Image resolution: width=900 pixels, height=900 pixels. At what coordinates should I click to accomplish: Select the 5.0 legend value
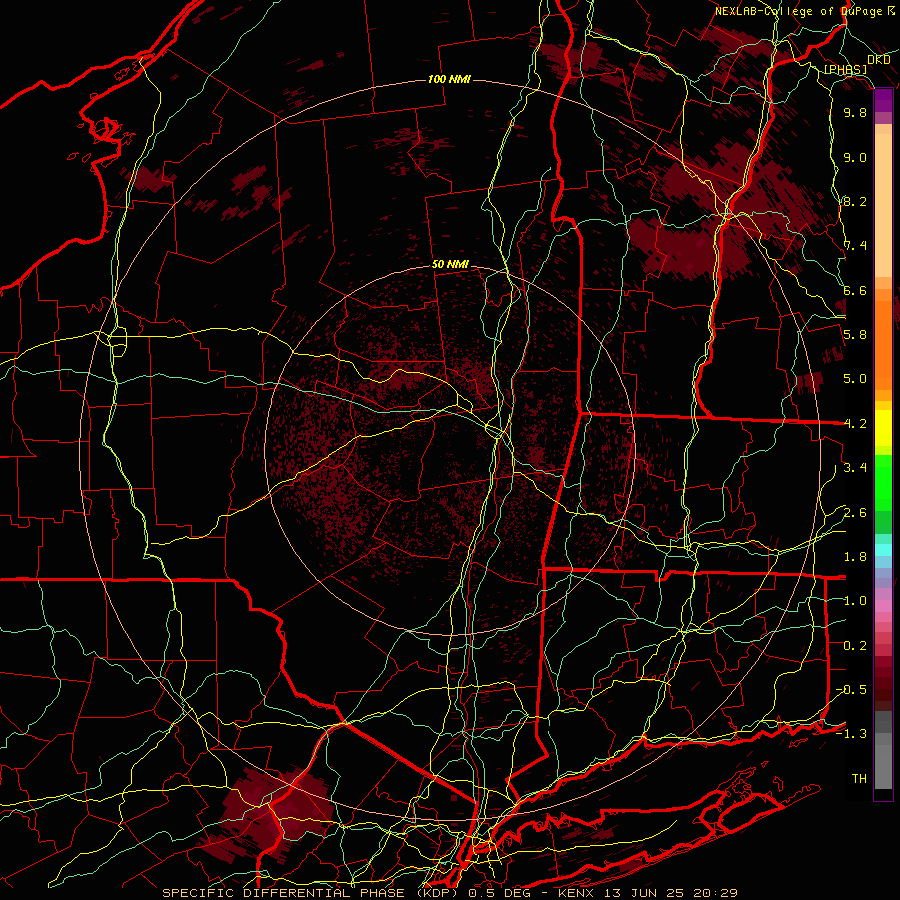tap(855, 379)
